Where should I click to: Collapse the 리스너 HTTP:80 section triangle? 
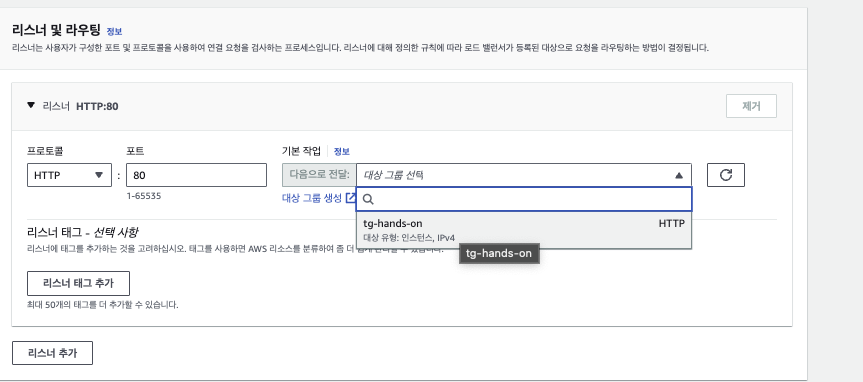pyautogui.click(x=31, y=105)
